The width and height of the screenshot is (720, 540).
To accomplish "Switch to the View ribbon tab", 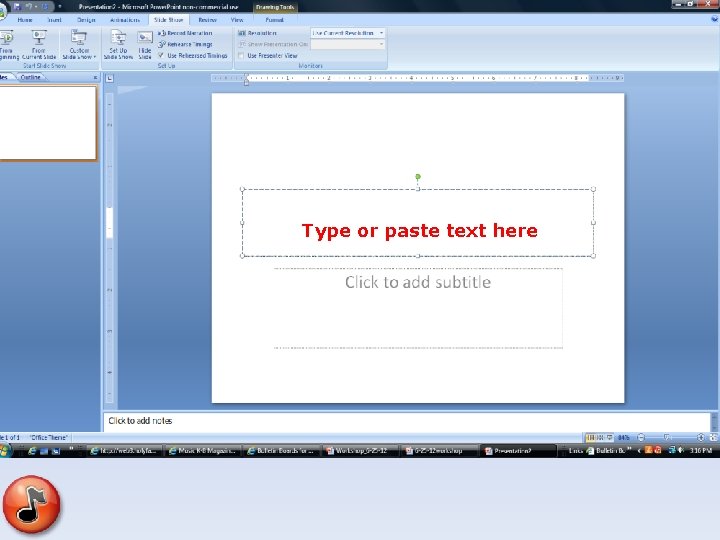I will pos(237,20).
